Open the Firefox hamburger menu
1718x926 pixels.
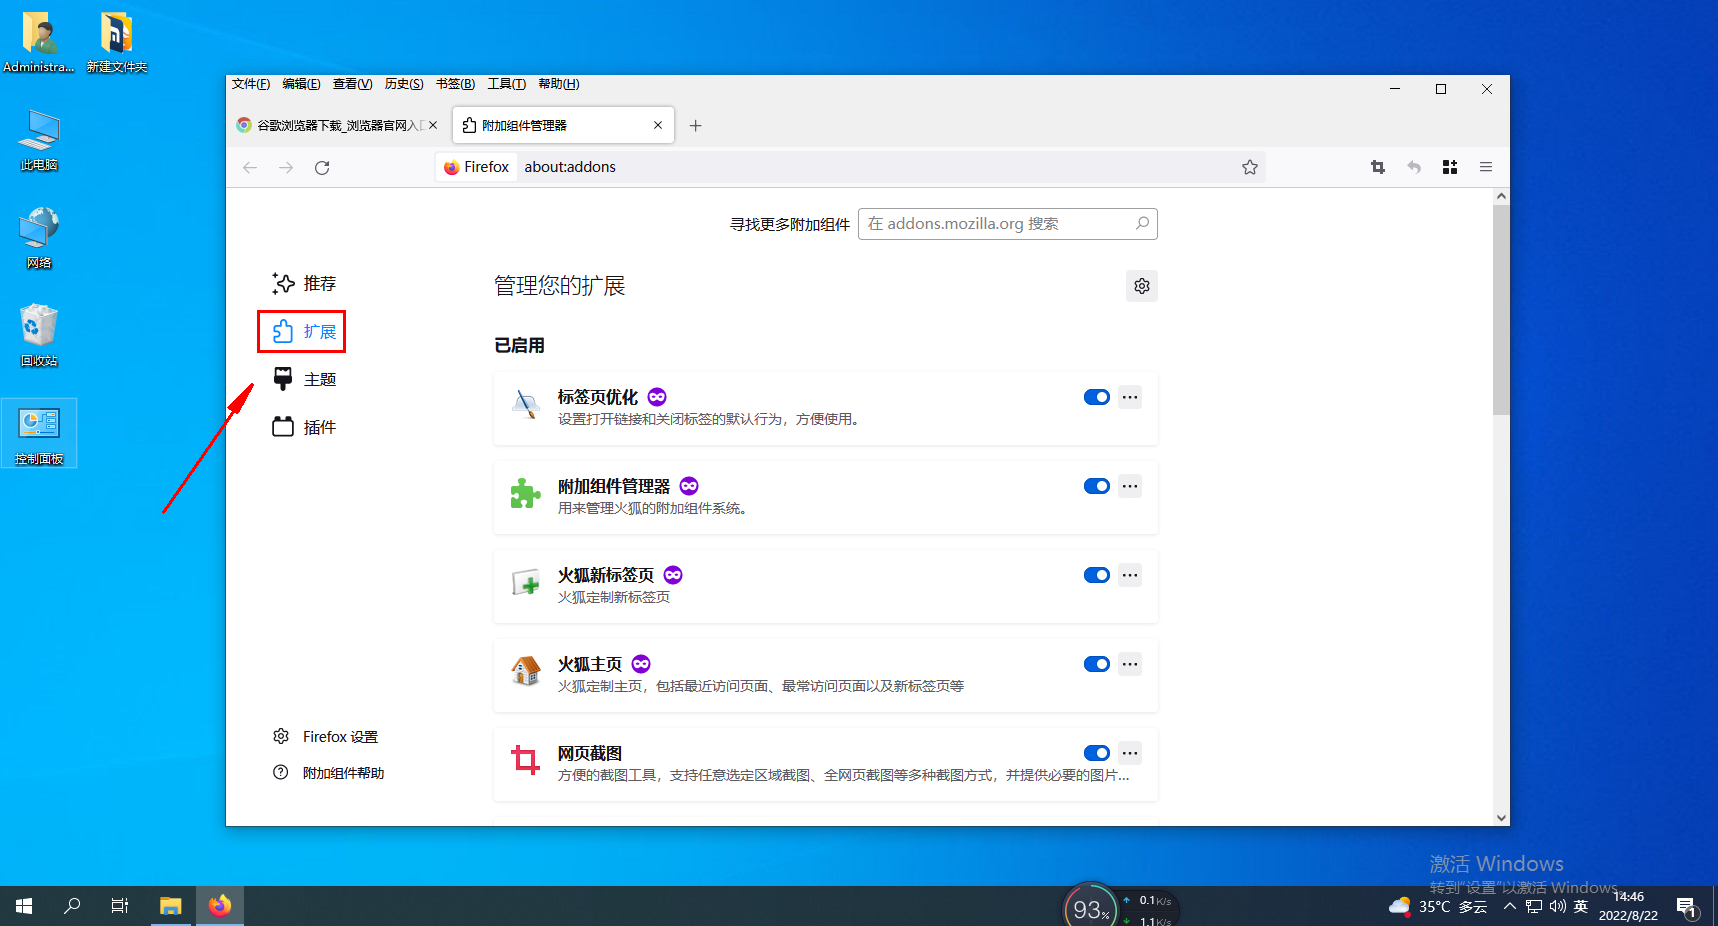pyautogui.click(x=1486, y=167)
